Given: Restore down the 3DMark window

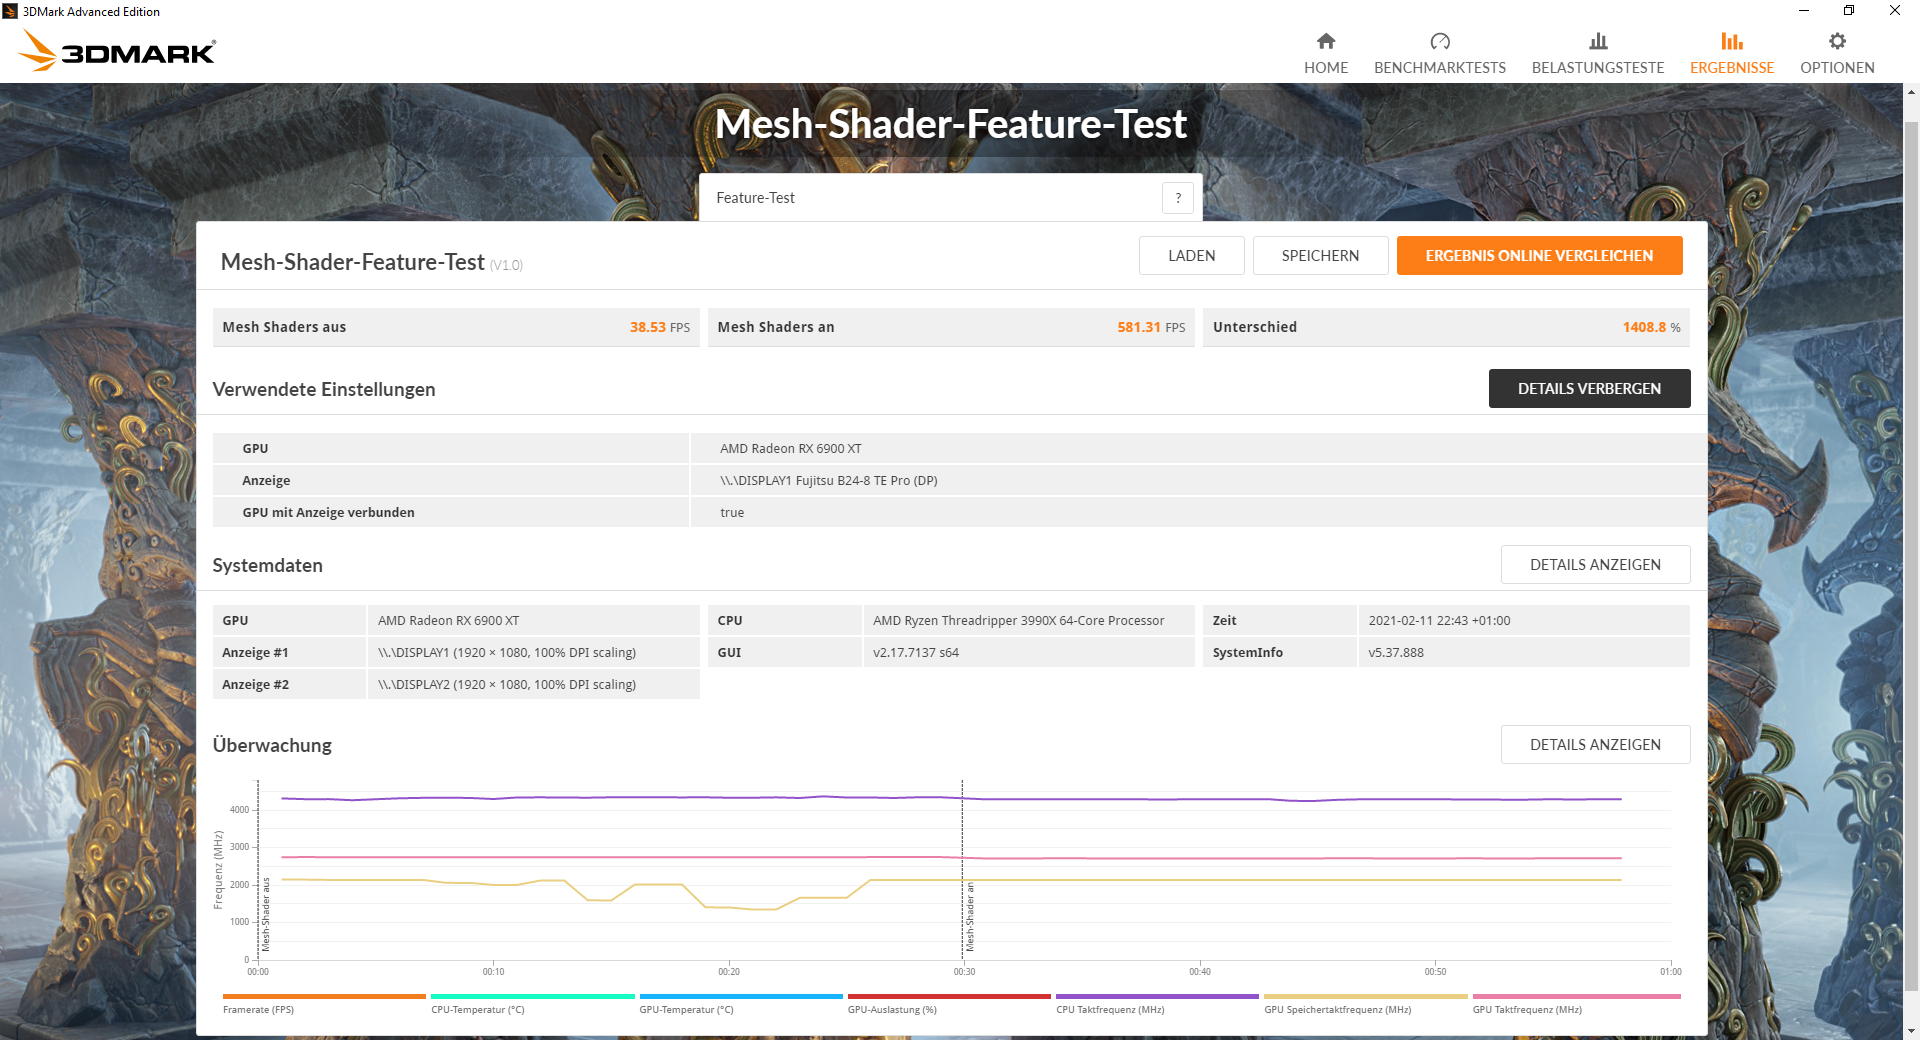Looking at the screenshot, I should (x=1849, y=11).
